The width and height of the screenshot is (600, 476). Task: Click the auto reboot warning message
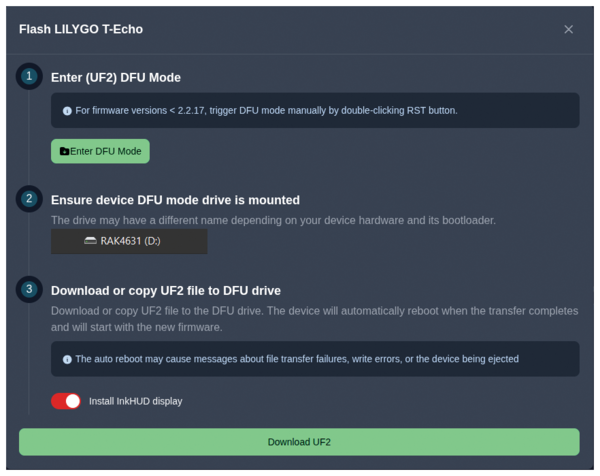[x=297, y=359]
